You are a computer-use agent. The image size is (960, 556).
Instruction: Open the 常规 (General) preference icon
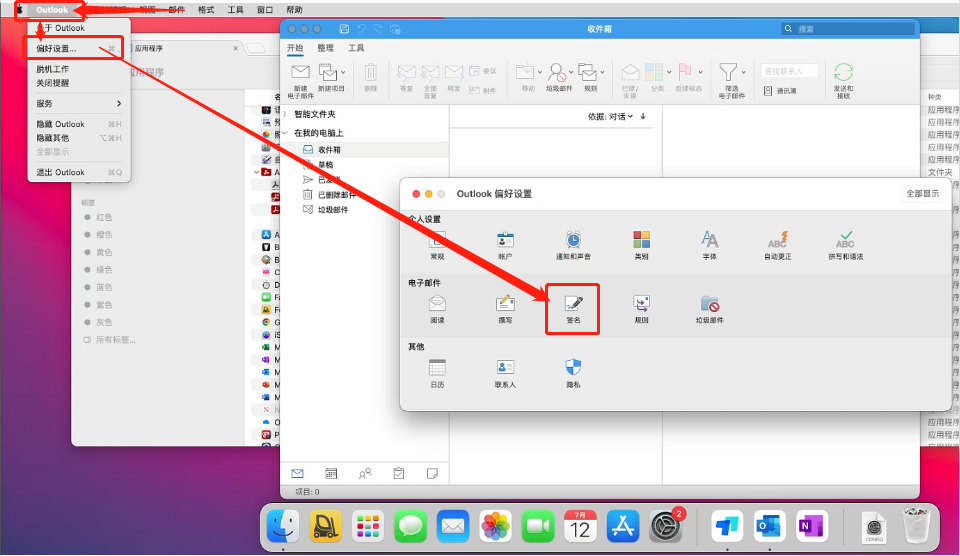pyautogui.click(x=437, y=245)
